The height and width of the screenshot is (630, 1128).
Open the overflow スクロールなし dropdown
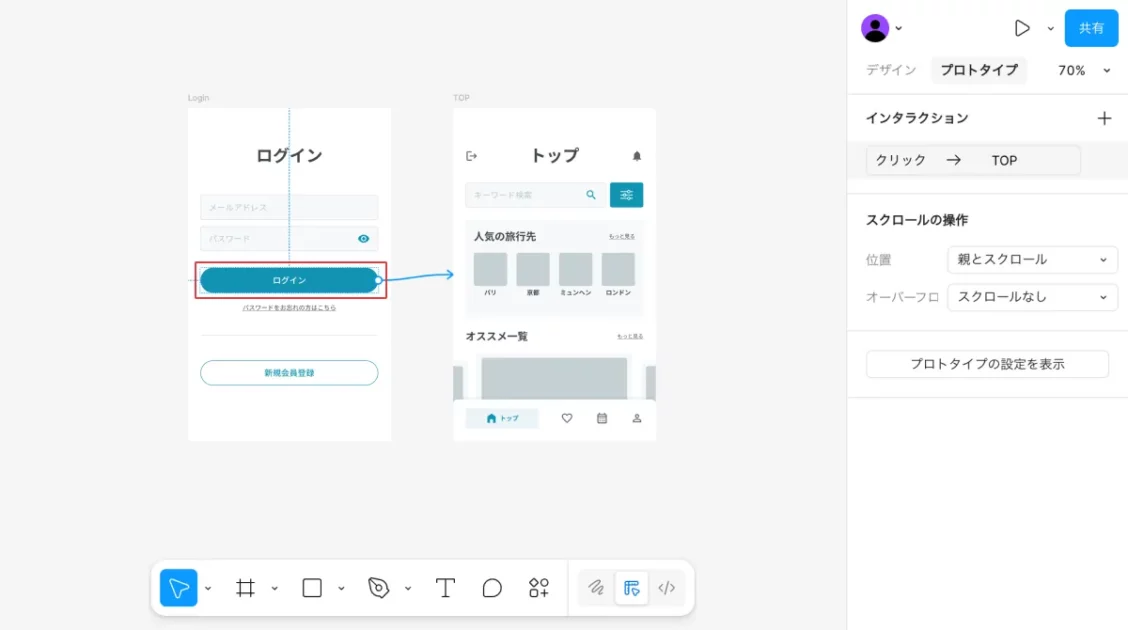point(1032,297)
